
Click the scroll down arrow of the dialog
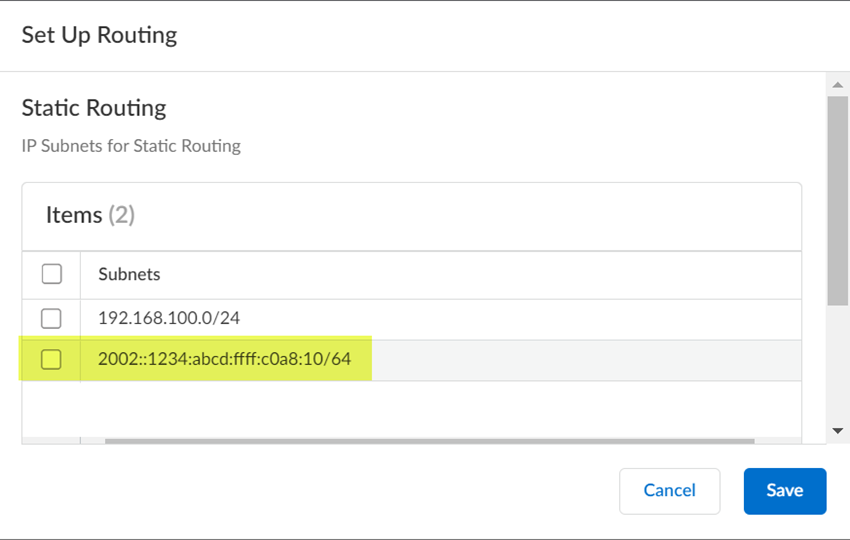[x=837, y=430]
